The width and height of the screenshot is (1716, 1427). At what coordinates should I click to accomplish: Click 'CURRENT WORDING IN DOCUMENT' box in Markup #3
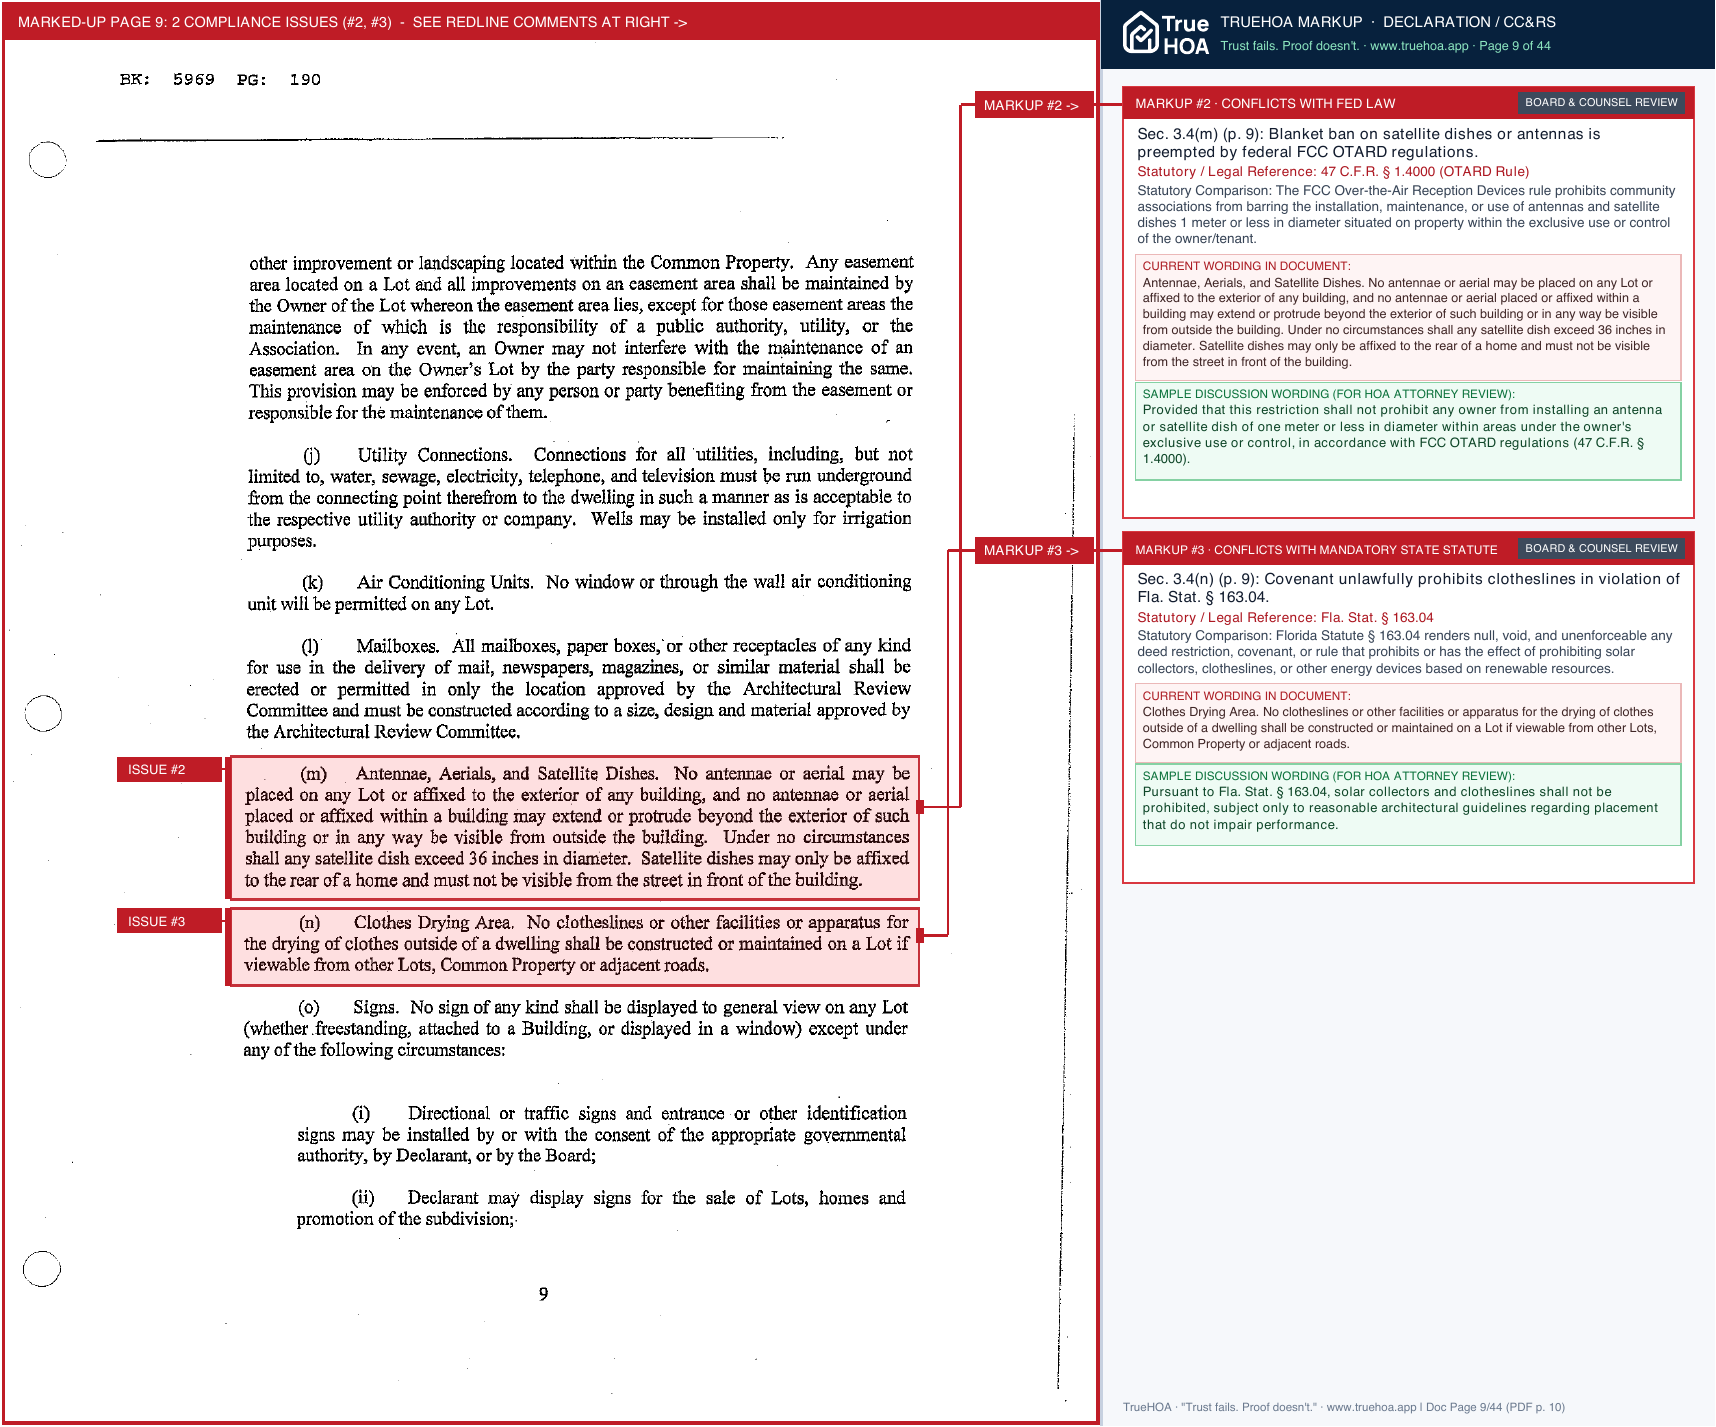tap(1408, 722)
